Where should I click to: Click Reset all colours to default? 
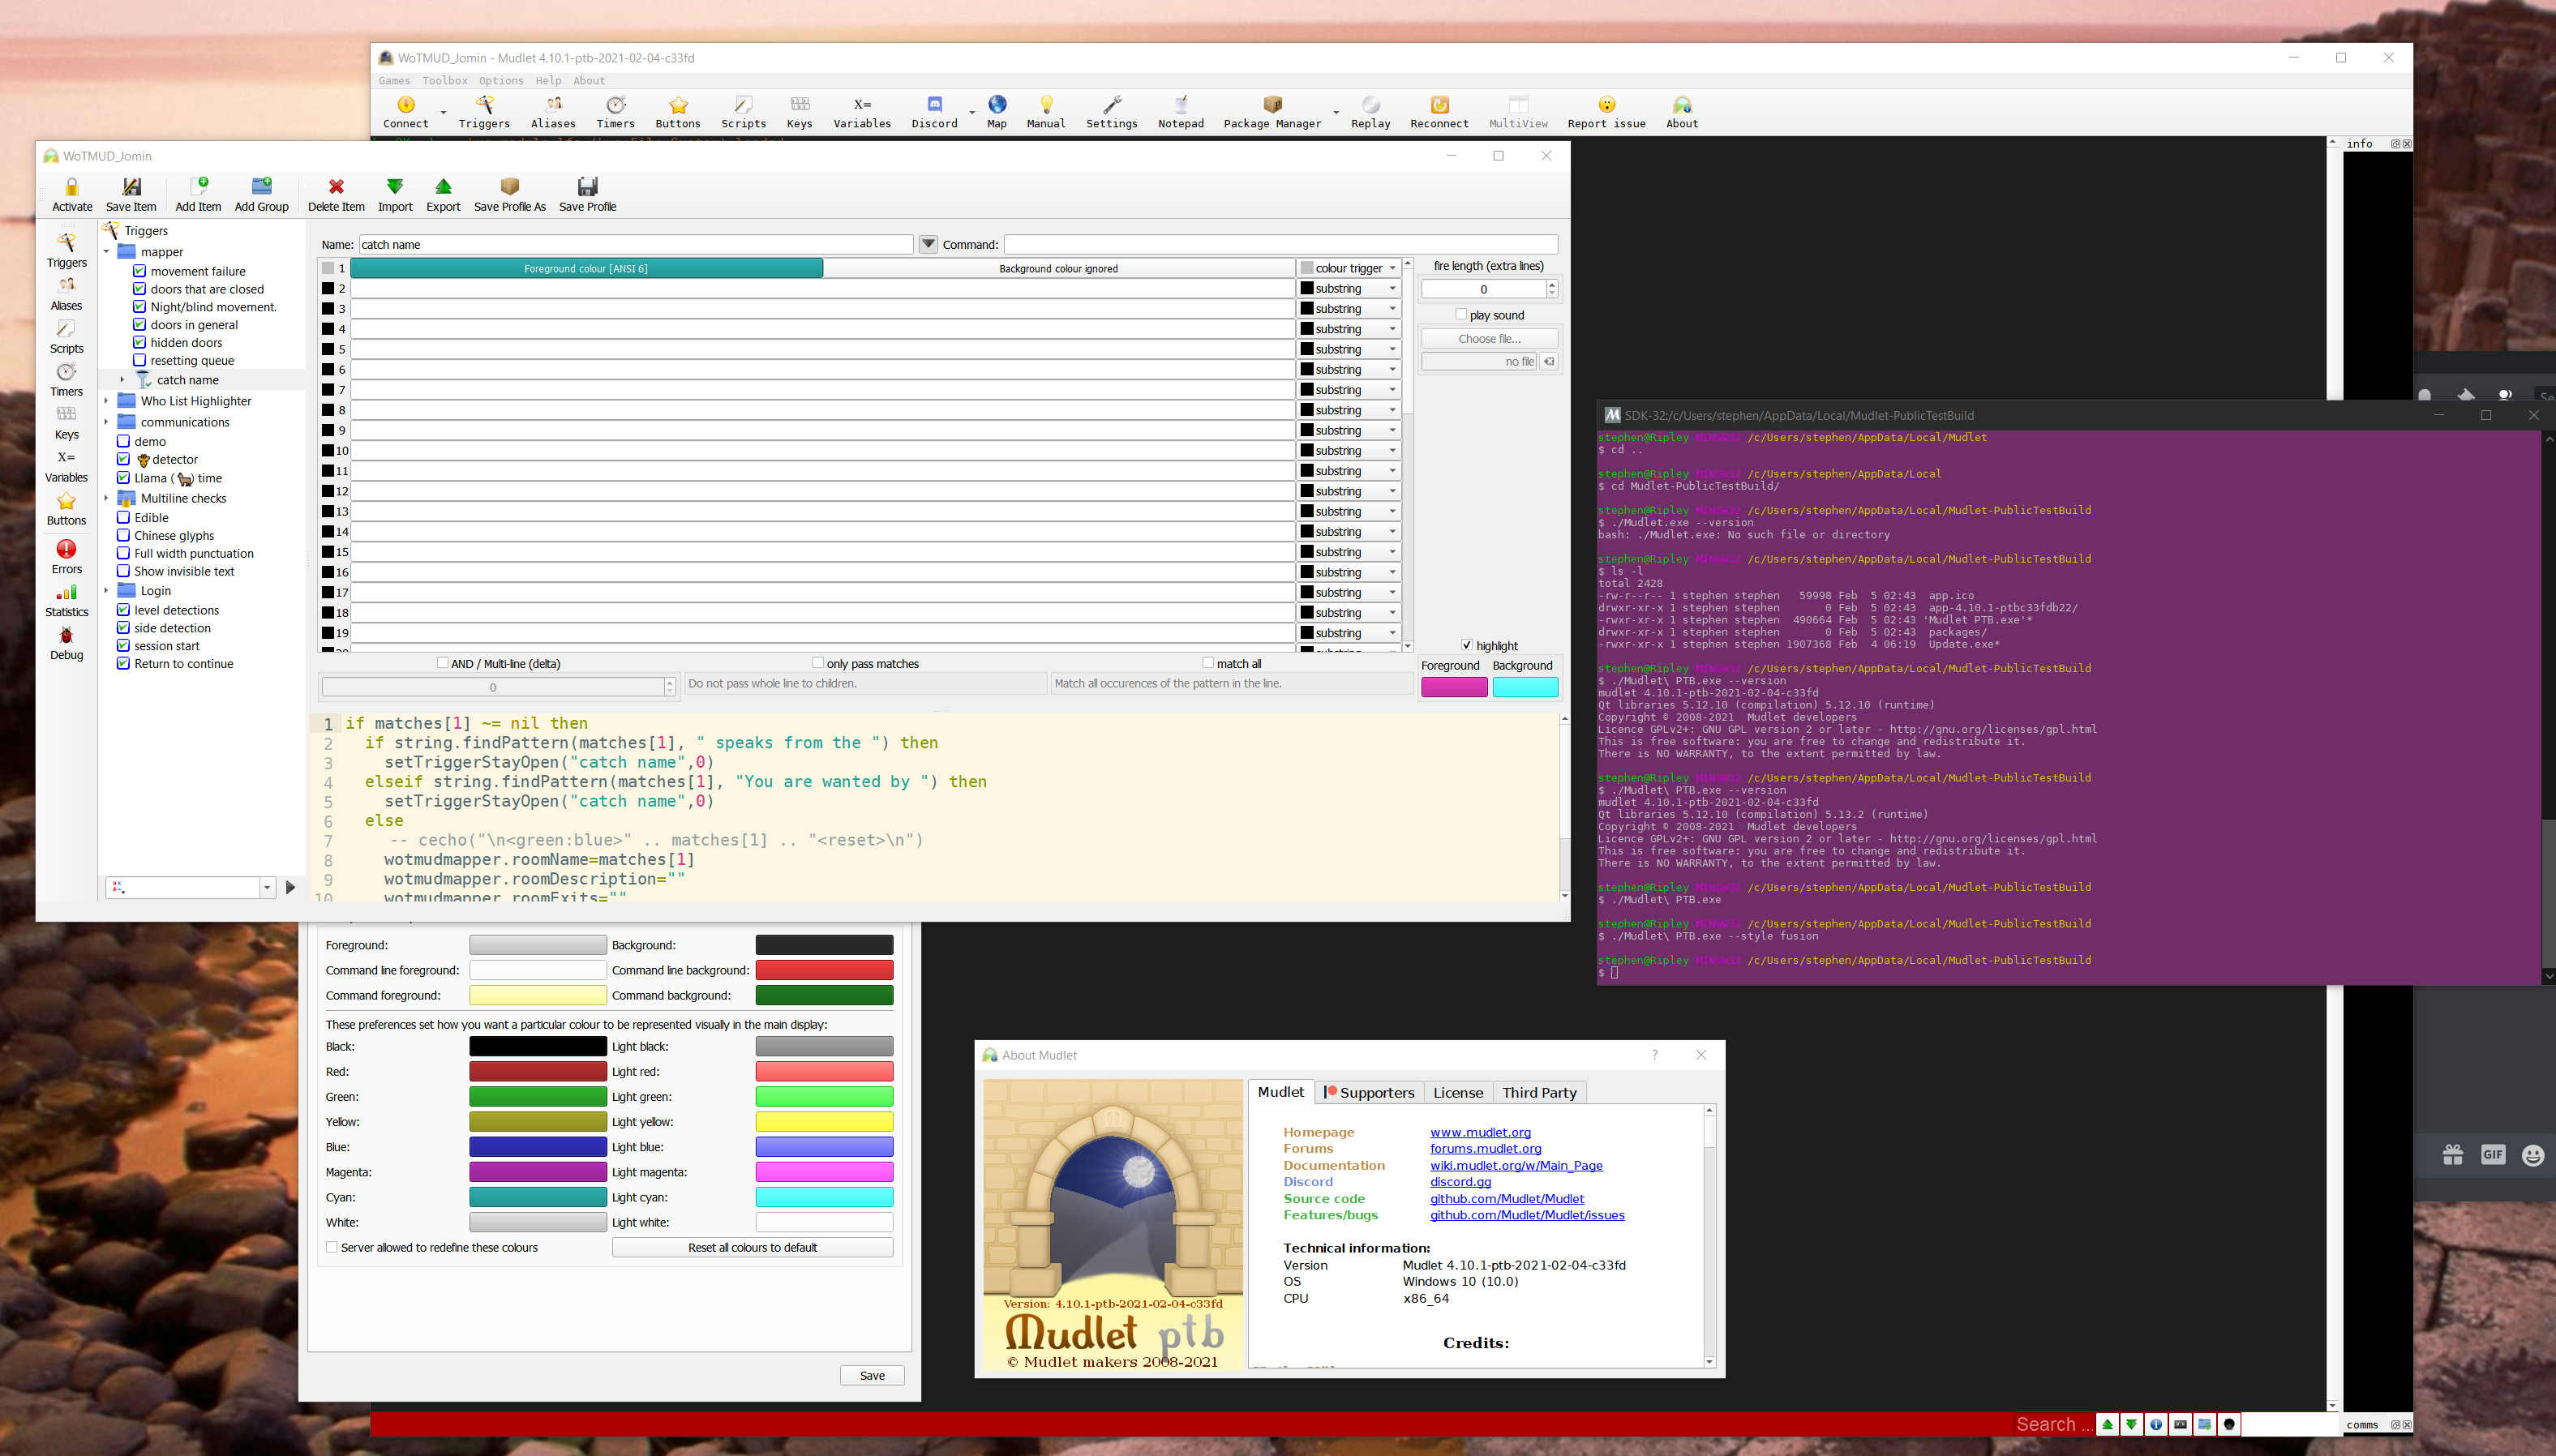752,1247
